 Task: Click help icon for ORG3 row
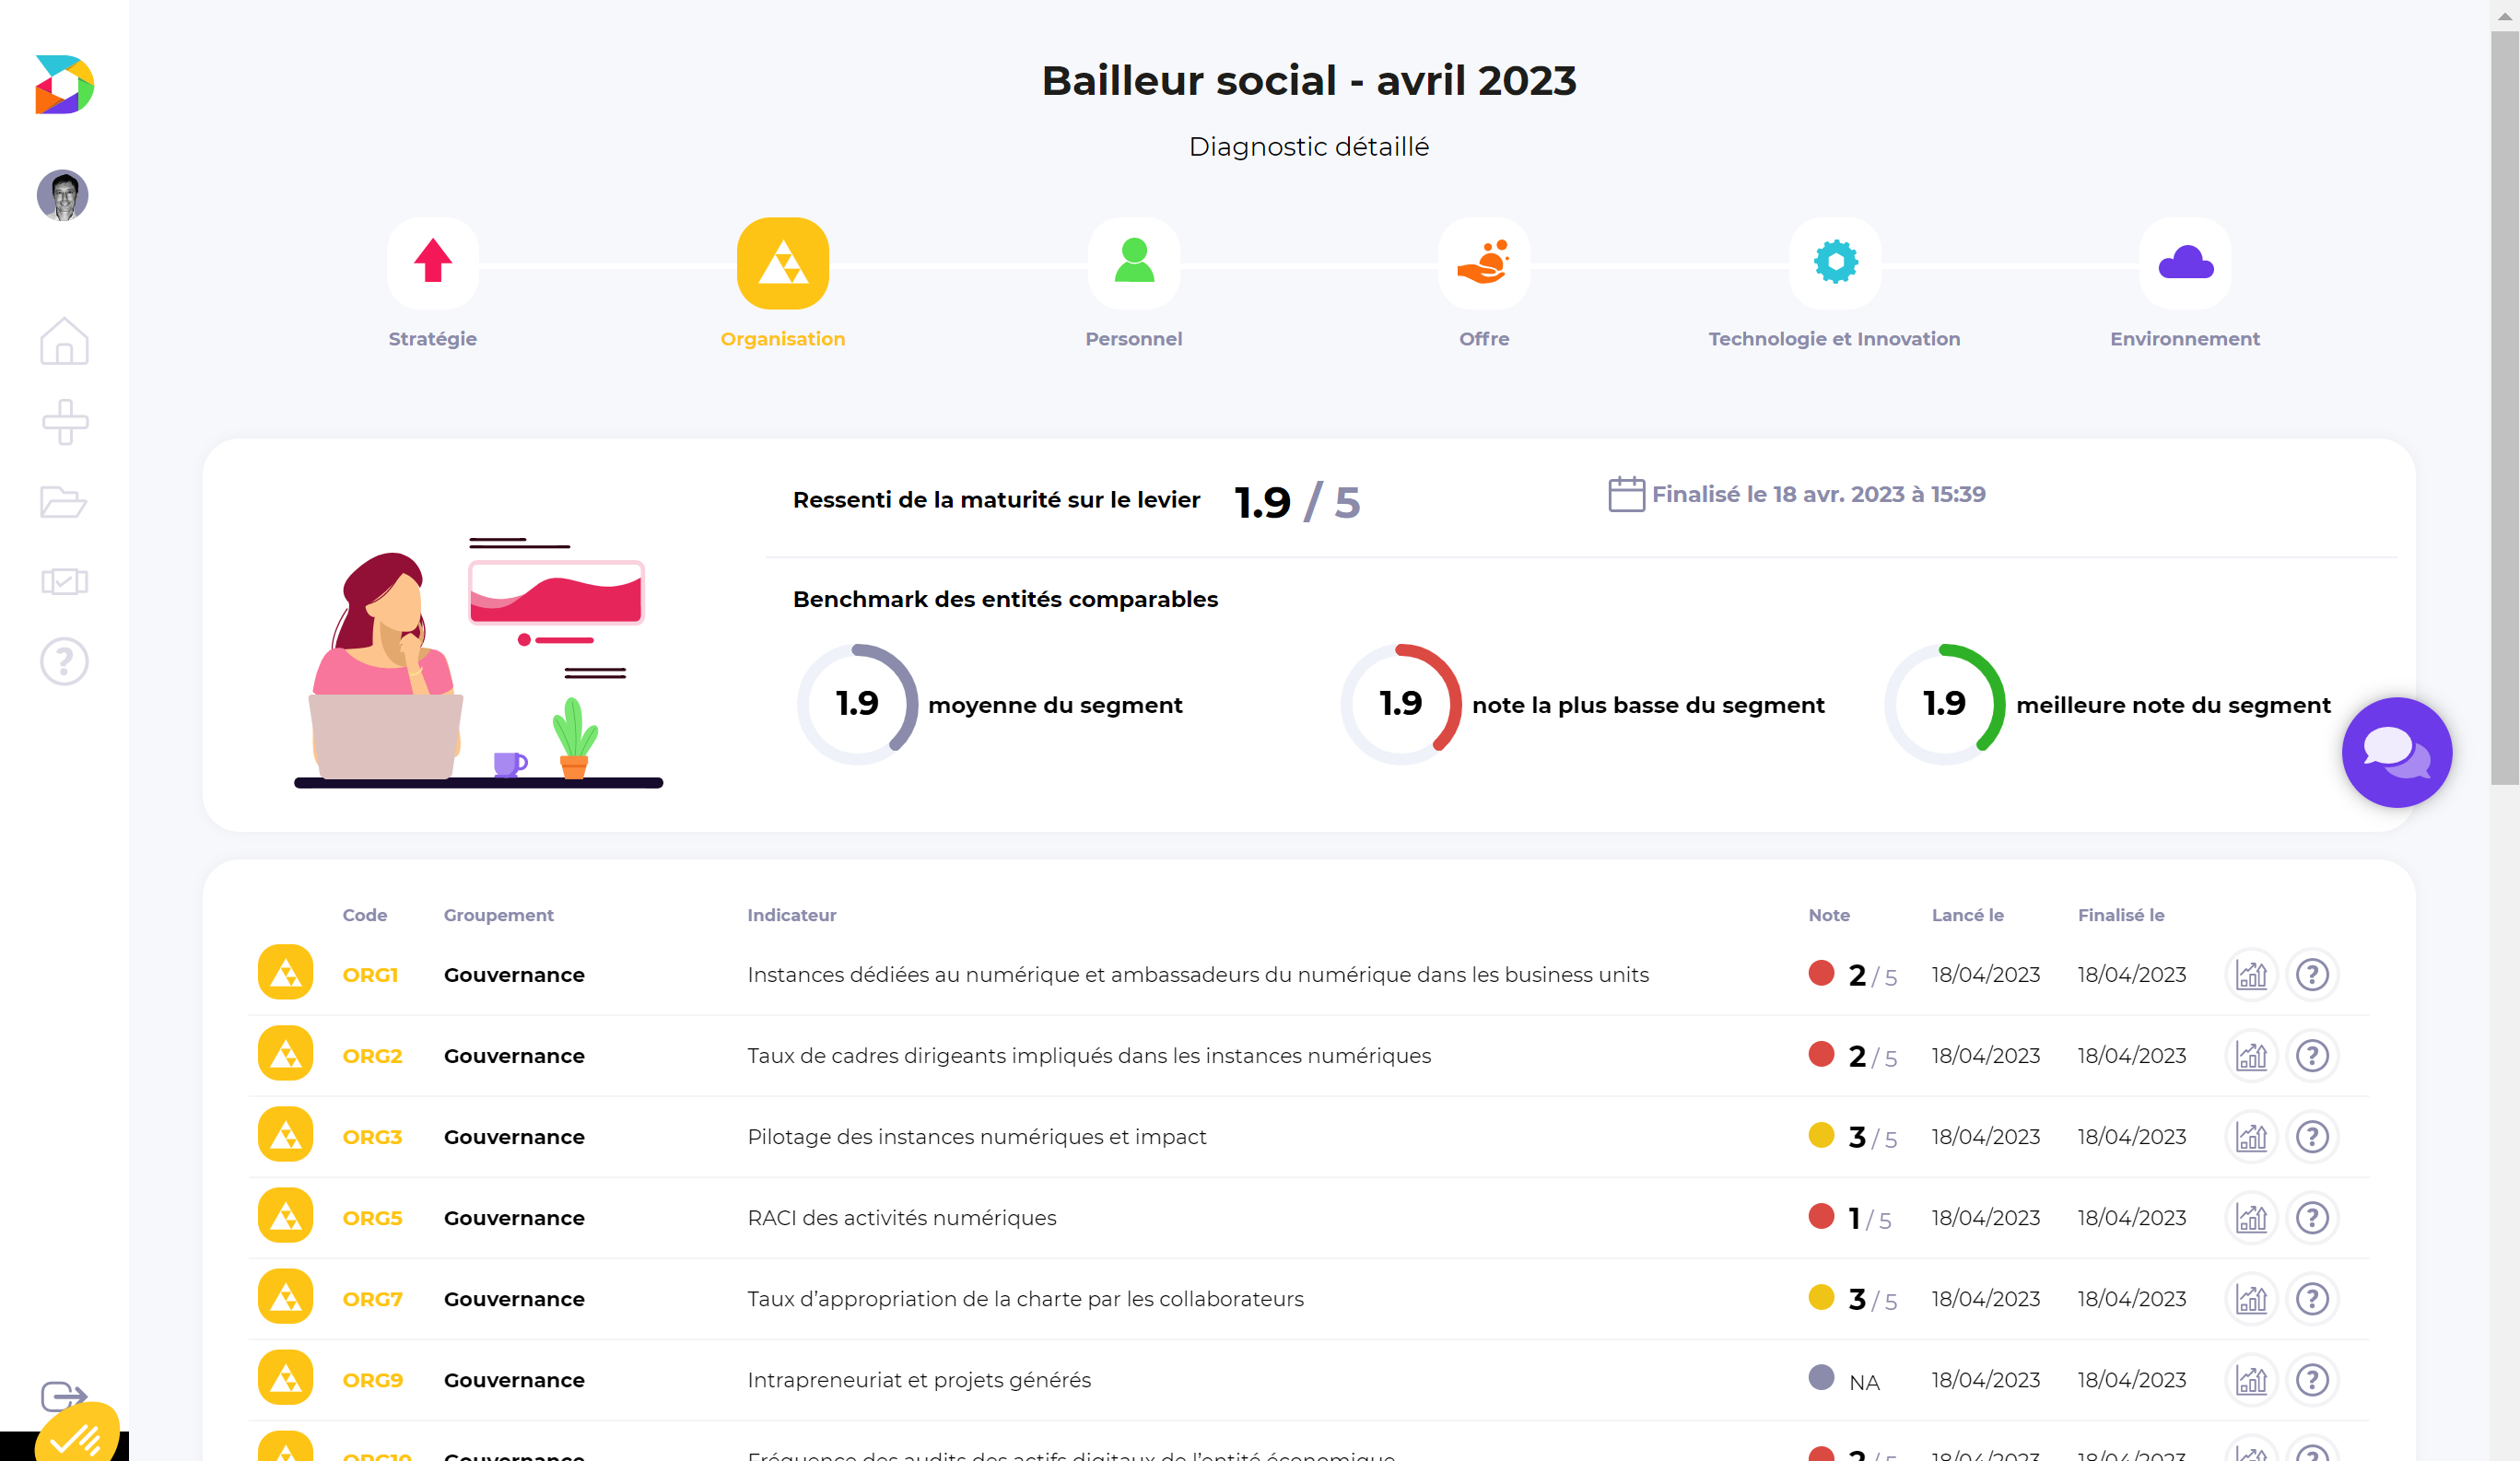click(2312, 1136)
